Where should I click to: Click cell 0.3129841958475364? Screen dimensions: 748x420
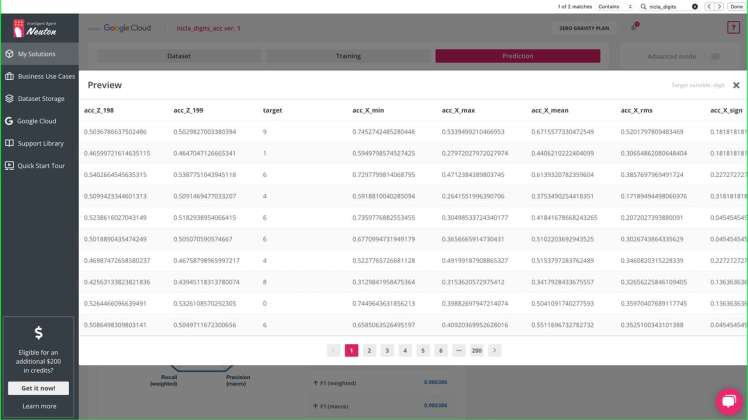click(384, 282)
